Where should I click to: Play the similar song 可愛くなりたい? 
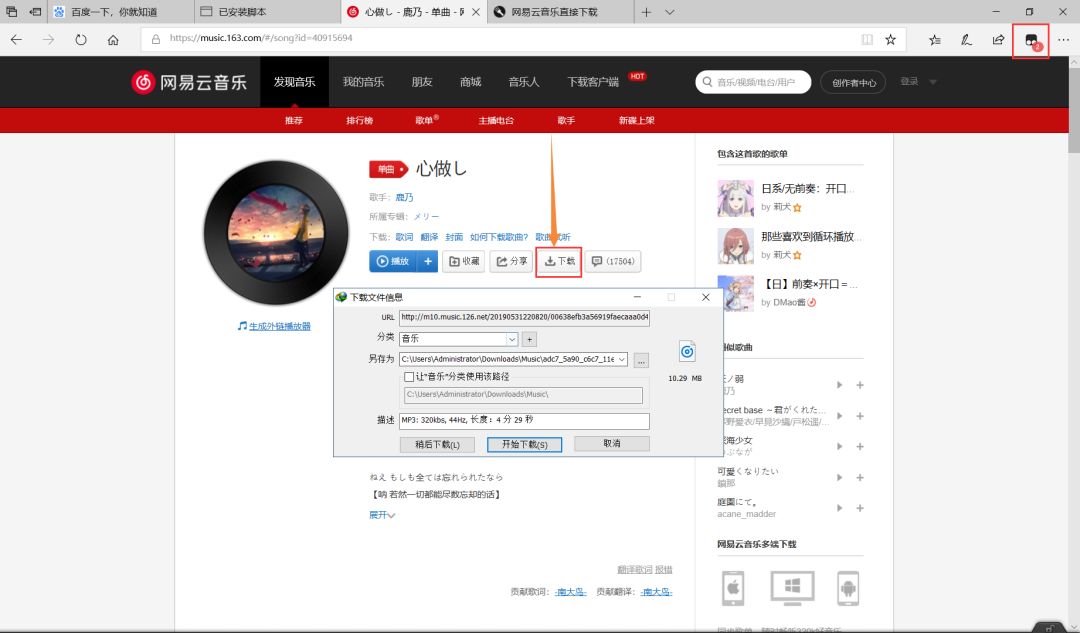point(839,477)
